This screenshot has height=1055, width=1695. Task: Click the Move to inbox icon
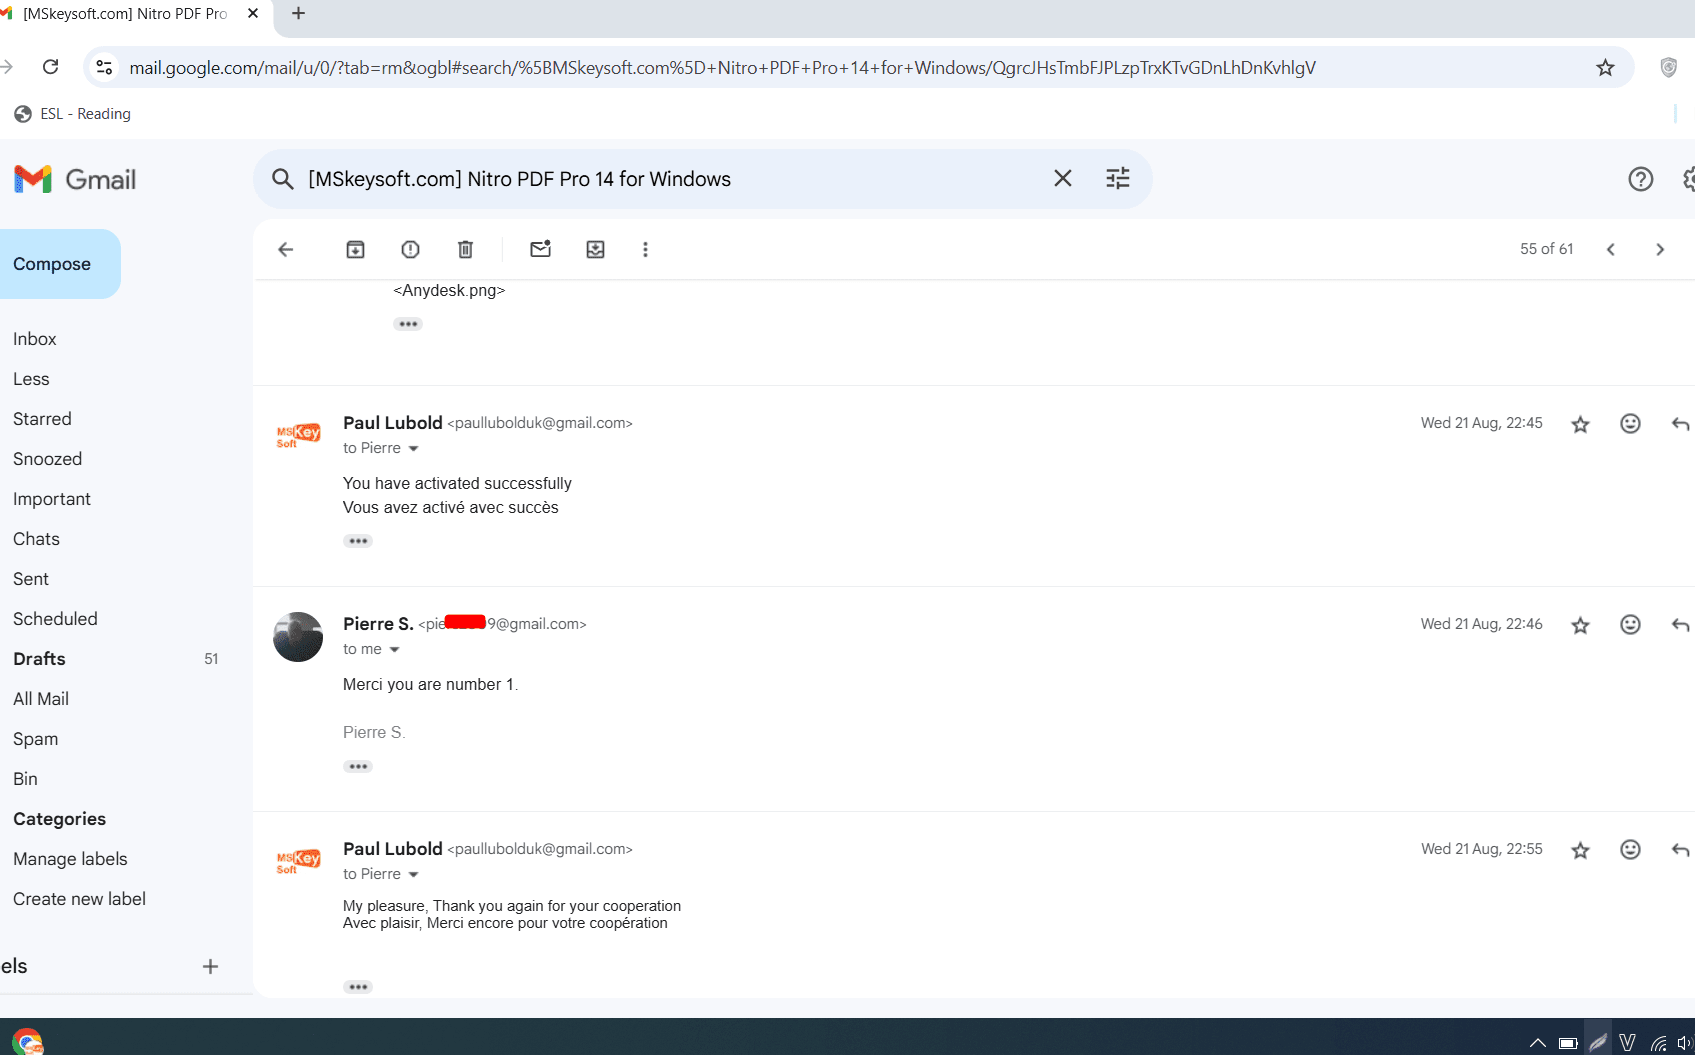[x=595, y=250]
